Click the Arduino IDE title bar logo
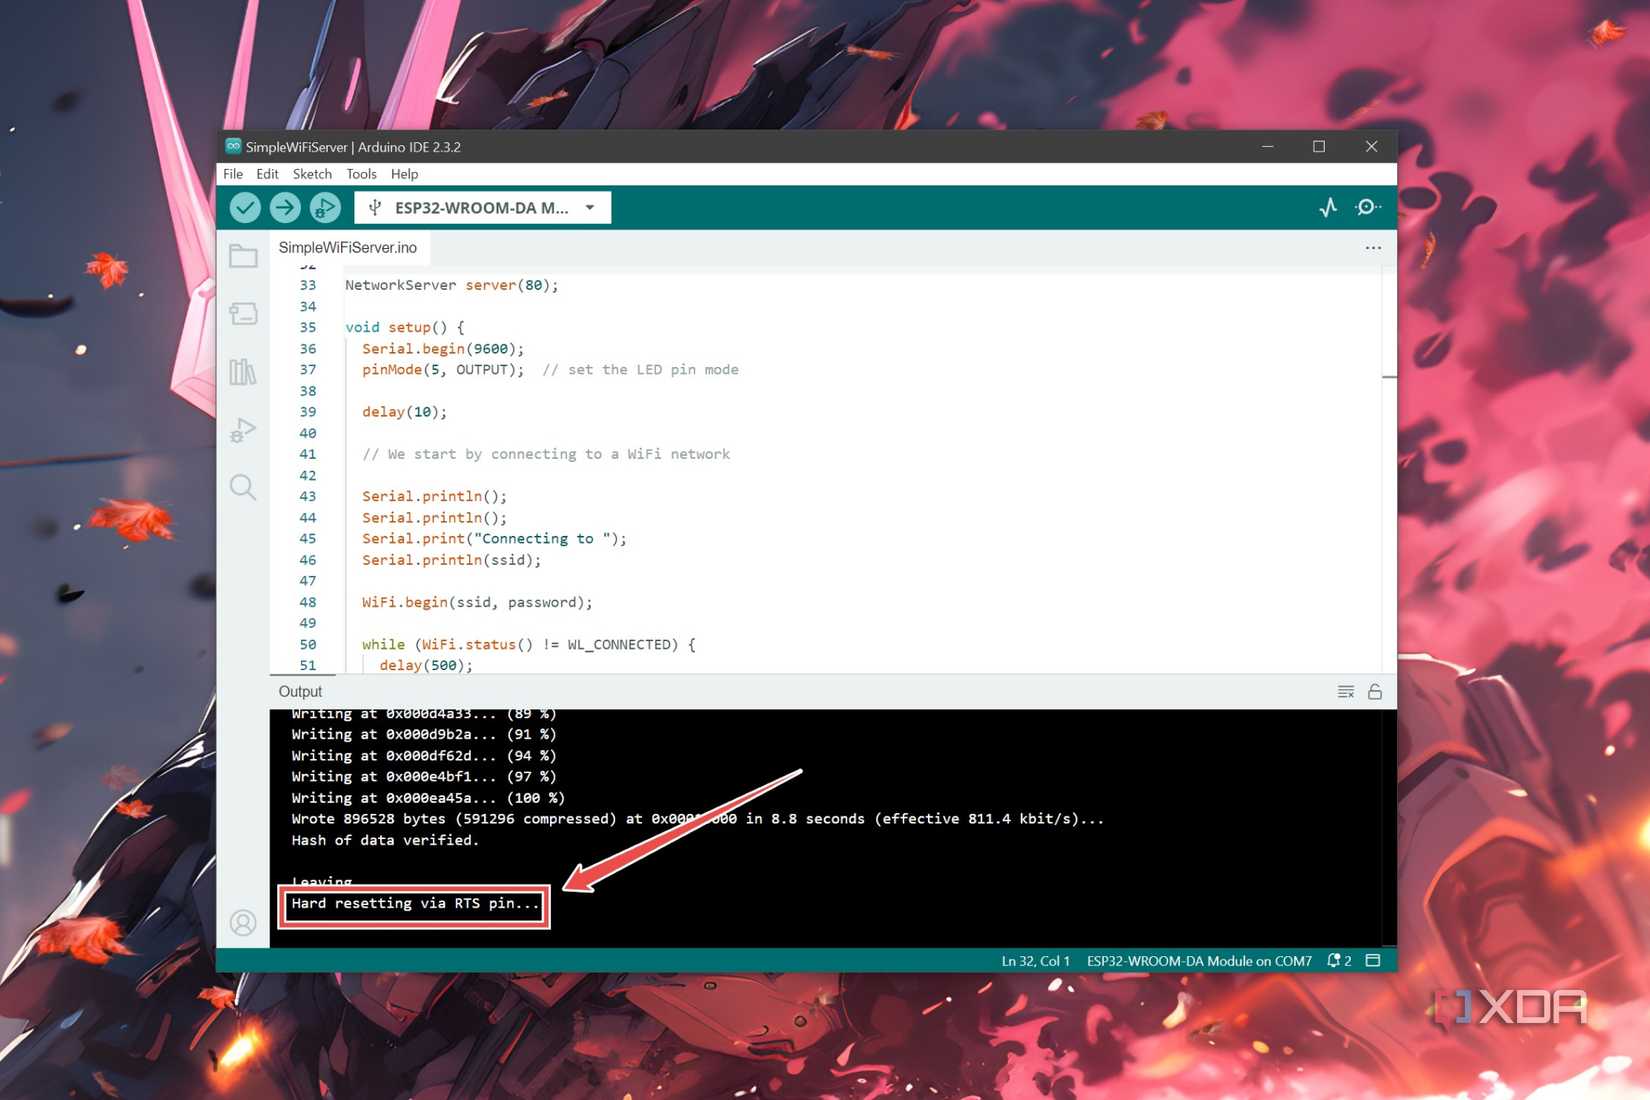Viewport: 1650px width, 1100px height. [x=233, y=146]
